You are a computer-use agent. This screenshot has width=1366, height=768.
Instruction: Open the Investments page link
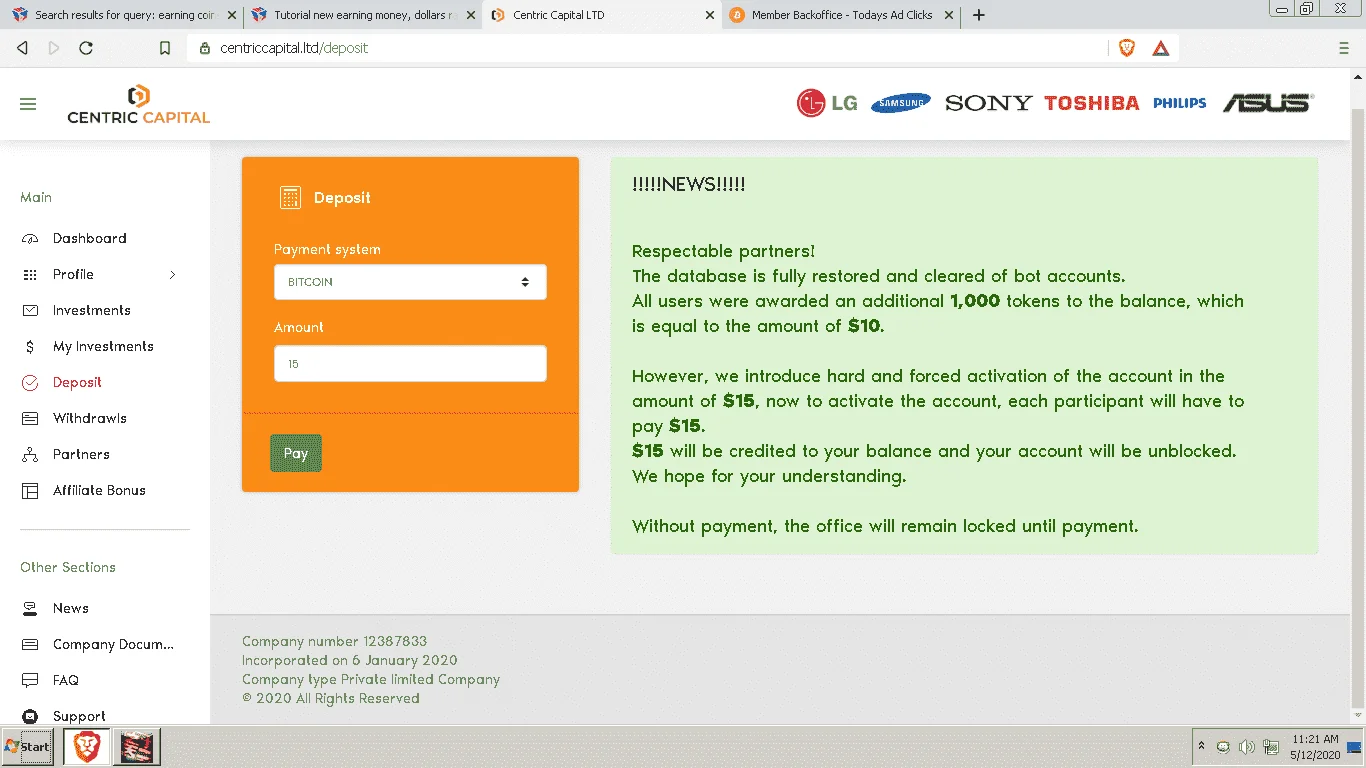point(92,311)
